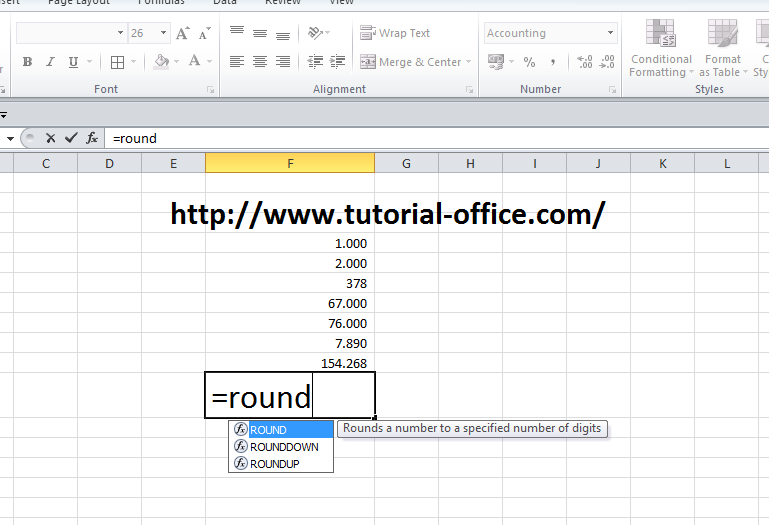The height and width of the screenshot is (525, 769).
Task: Select ROUND from autocomplete list
Action: pos(281,430)
